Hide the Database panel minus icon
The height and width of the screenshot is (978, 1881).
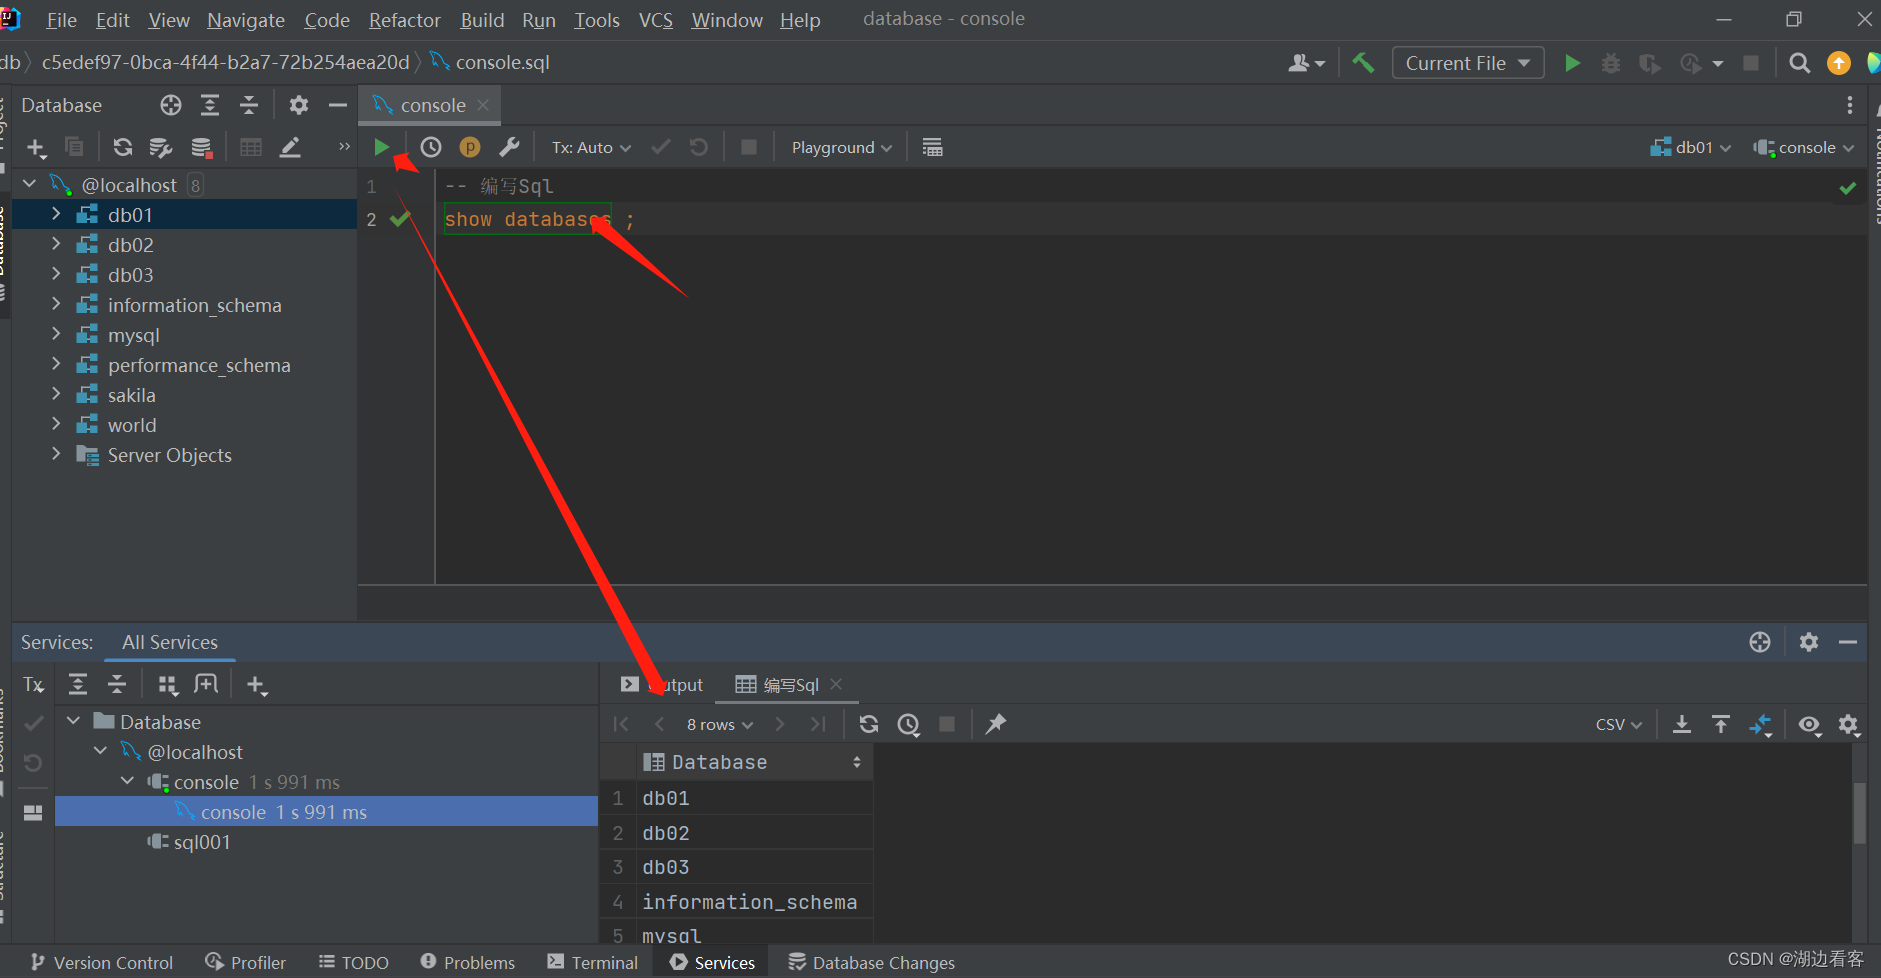coord(338,105)
